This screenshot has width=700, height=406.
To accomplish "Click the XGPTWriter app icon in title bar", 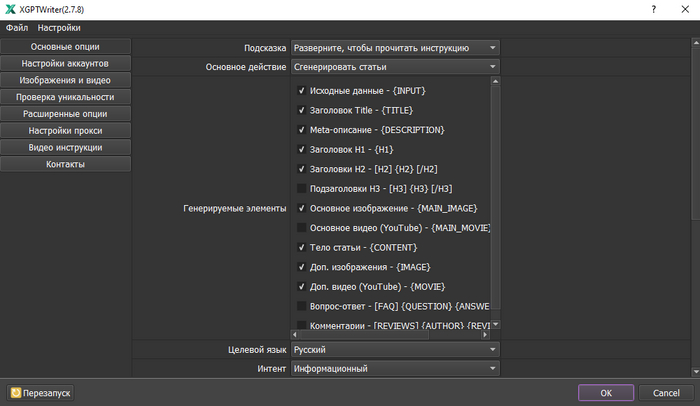I will 9,9.
